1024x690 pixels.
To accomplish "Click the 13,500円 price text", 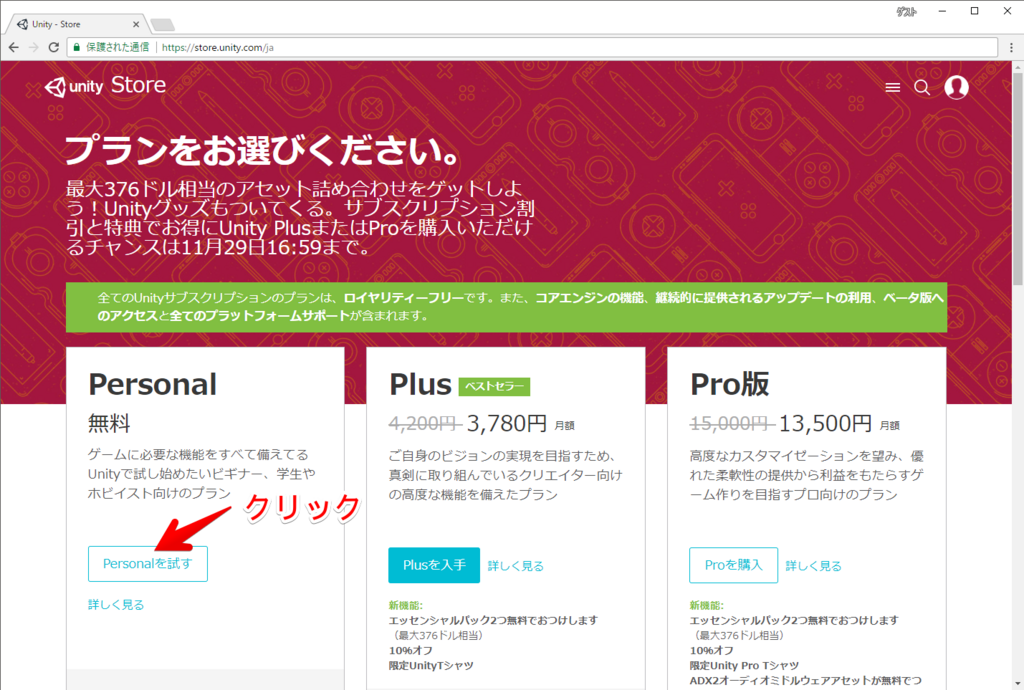I will pyautogui.click(x=825, y=423).
